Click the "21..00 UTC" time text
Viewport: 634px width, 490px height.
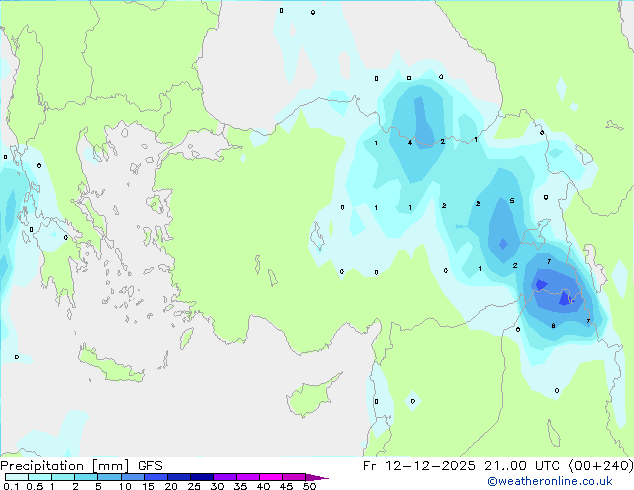[x=524, y=466]
